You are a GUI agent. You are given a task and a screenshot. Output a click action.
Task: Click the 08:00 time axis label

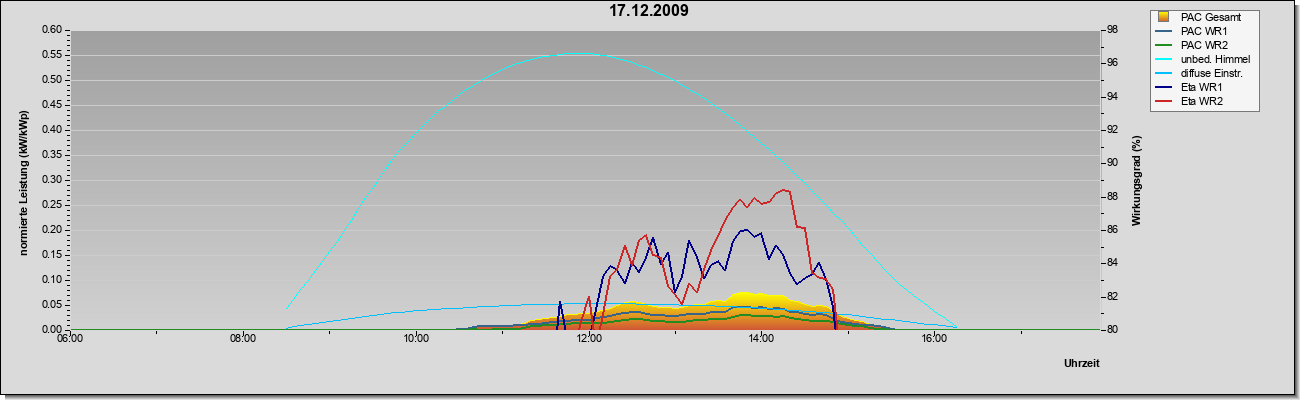(x=243, y=339)
